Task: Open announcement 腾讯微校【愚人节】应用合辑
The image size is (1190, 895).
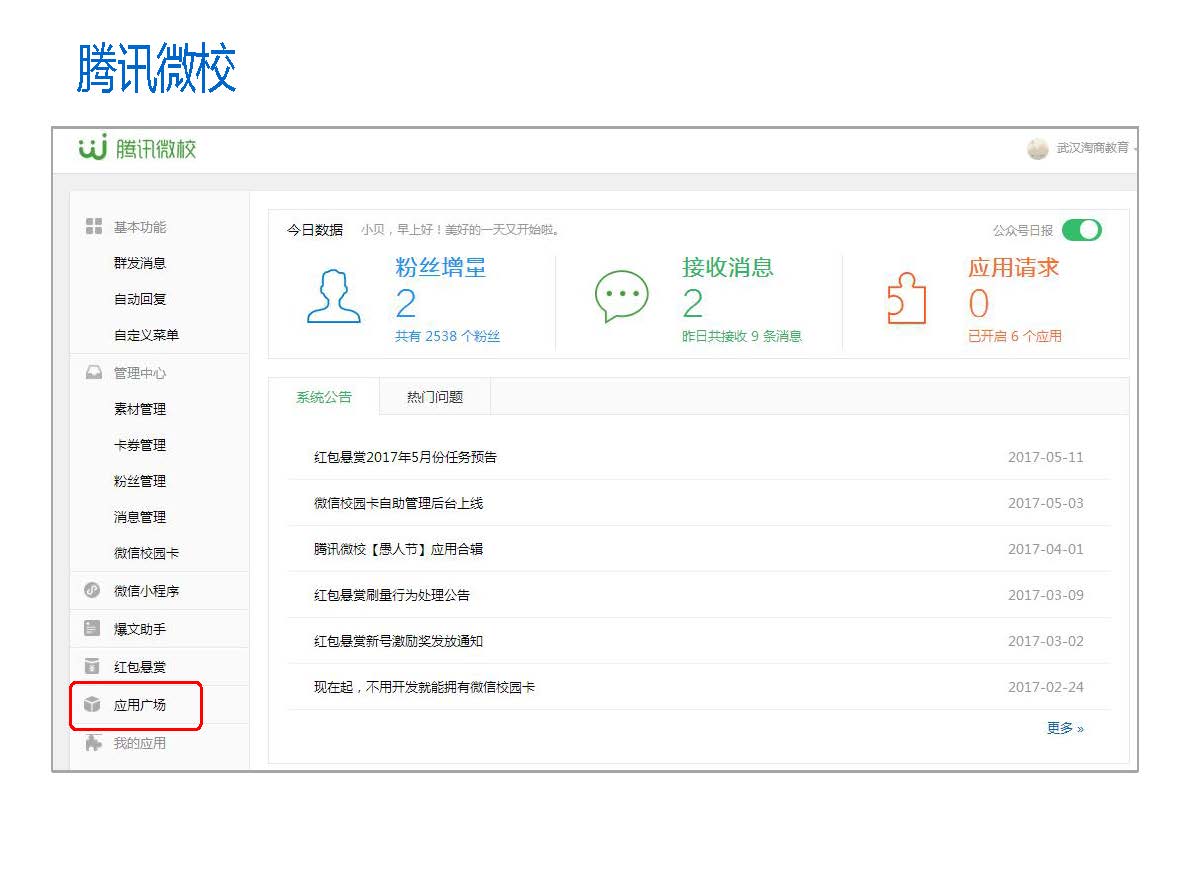Action: coord(398,549)
